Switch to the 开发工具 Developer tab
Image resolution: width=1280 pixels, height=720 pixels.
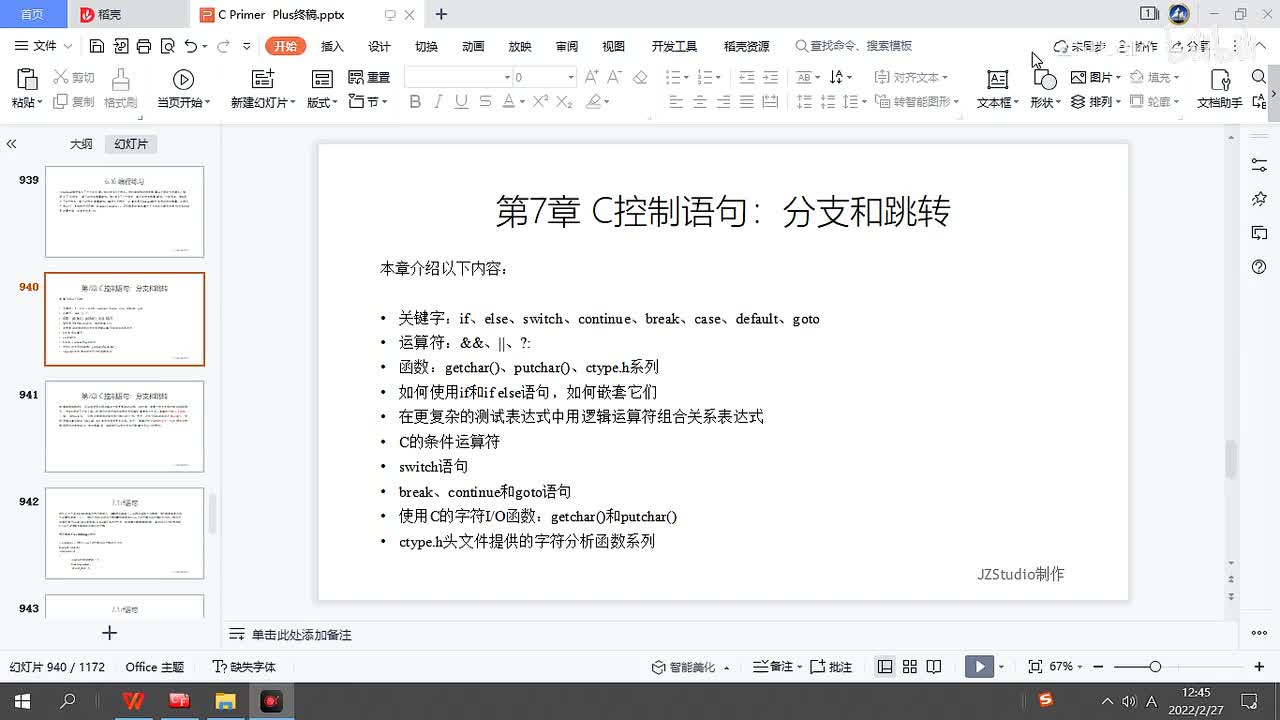pos(674,46)
